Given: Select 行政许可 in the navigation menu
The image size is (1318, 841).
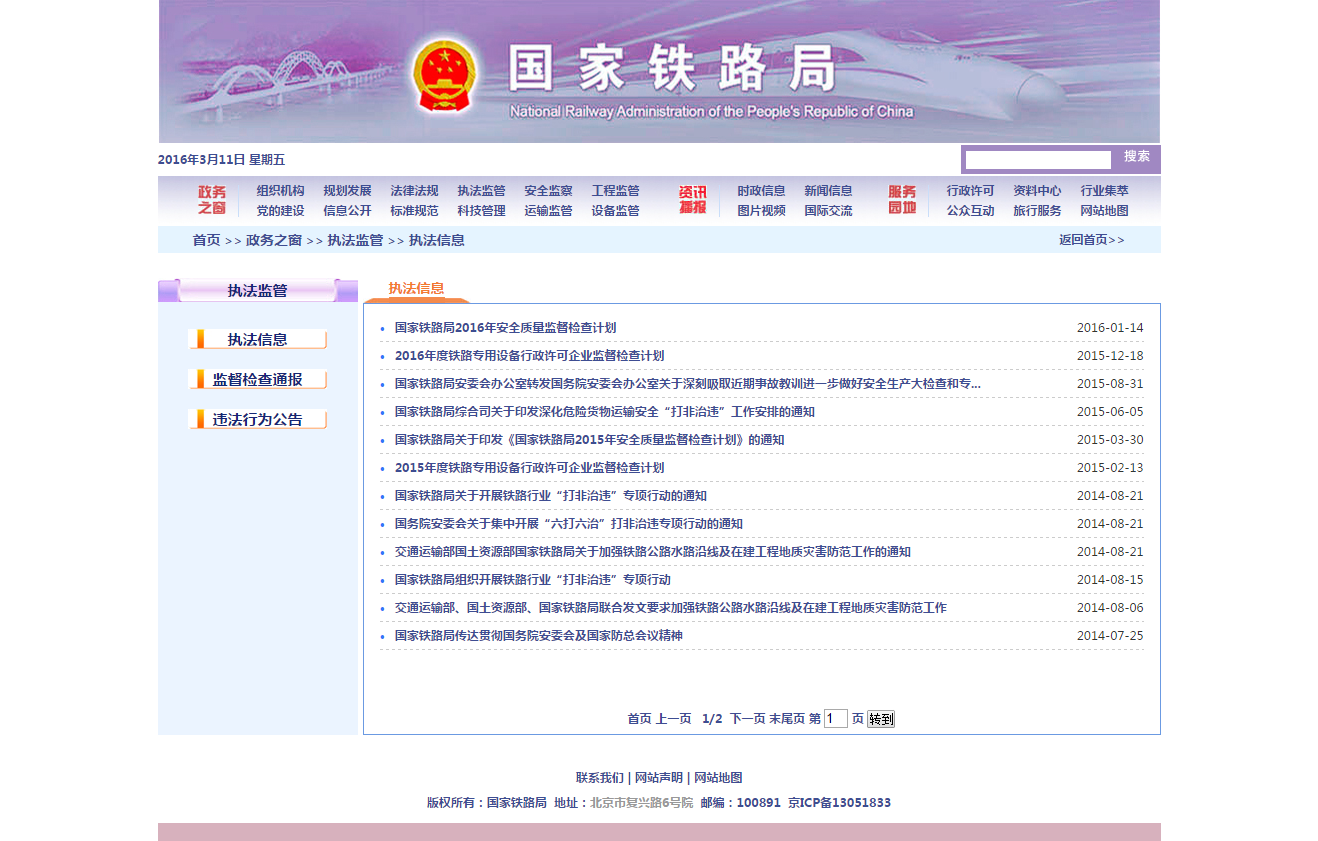Looking at the screenshot, I should tap(970, 191).
